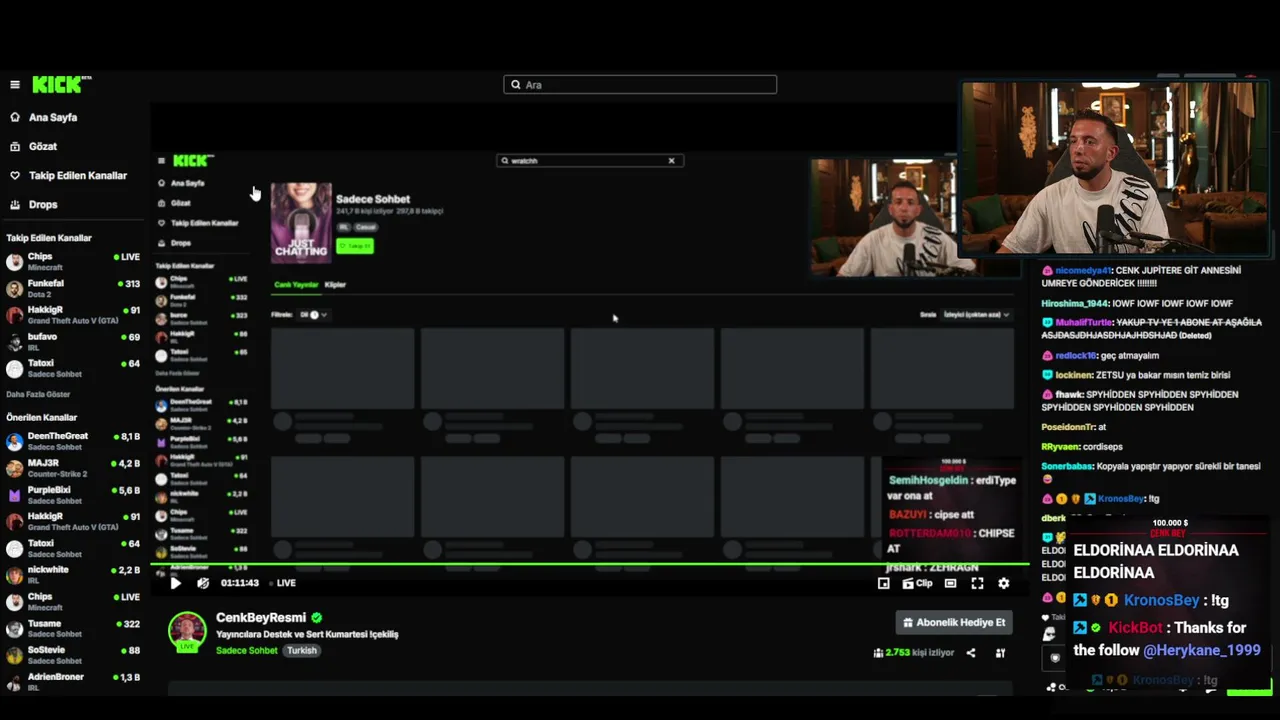Click the 01:11:43 elapsed time
Viewport: 1280px width, 720px height.
[x=240, y=583]
